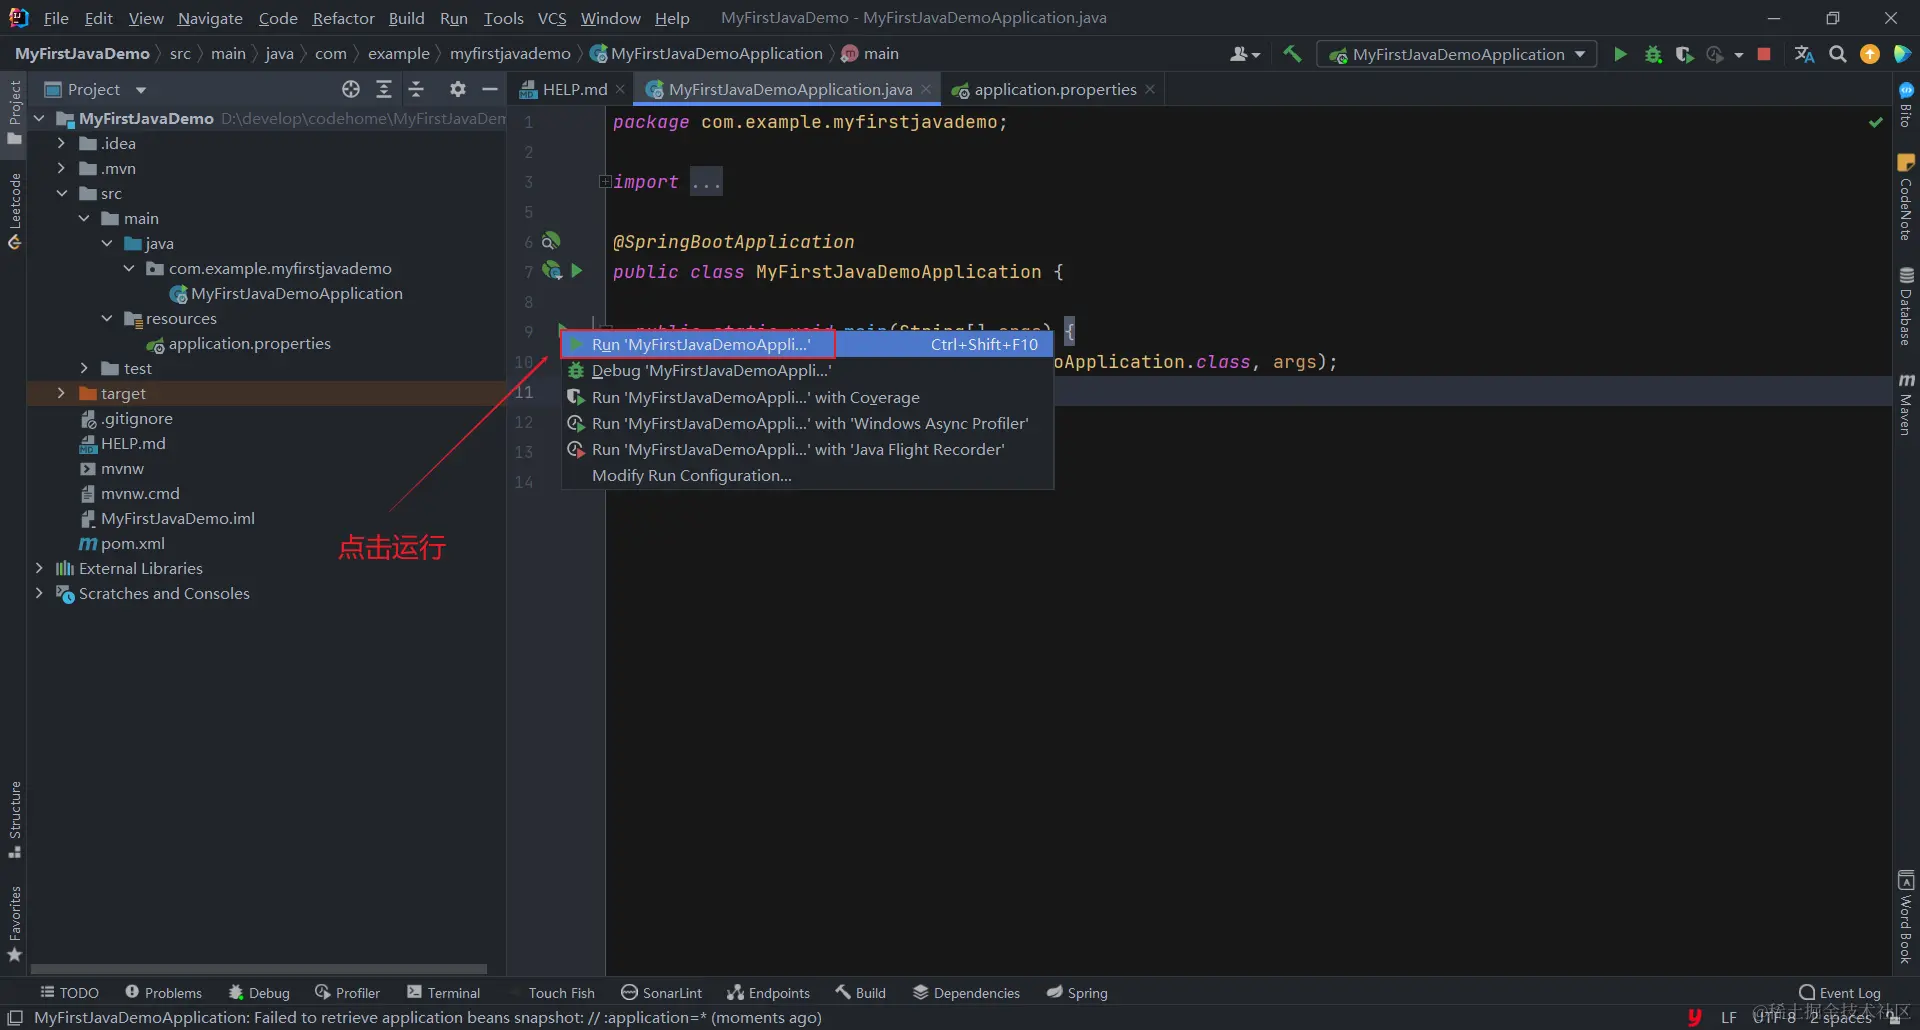The image size is (1920, 1030).
Task: Open the Problems tool window
Action: [163, 992]
